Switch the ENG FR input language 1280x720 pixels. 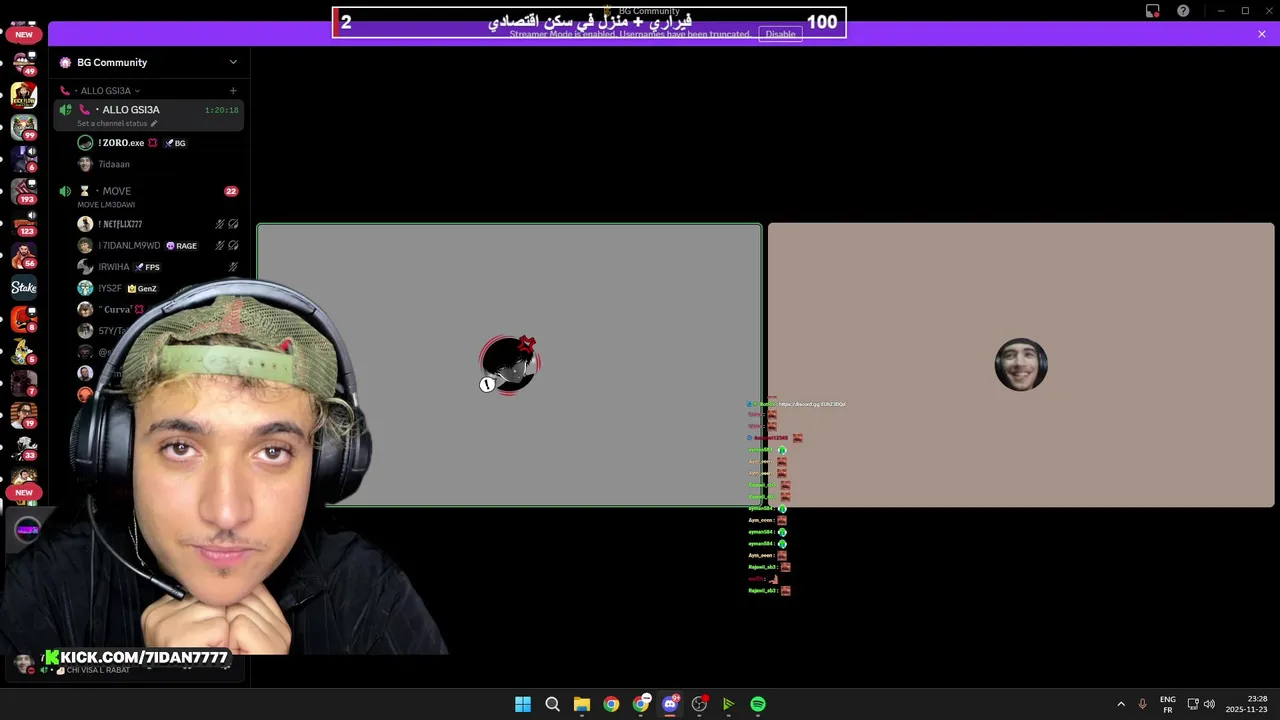[1168, 704]
